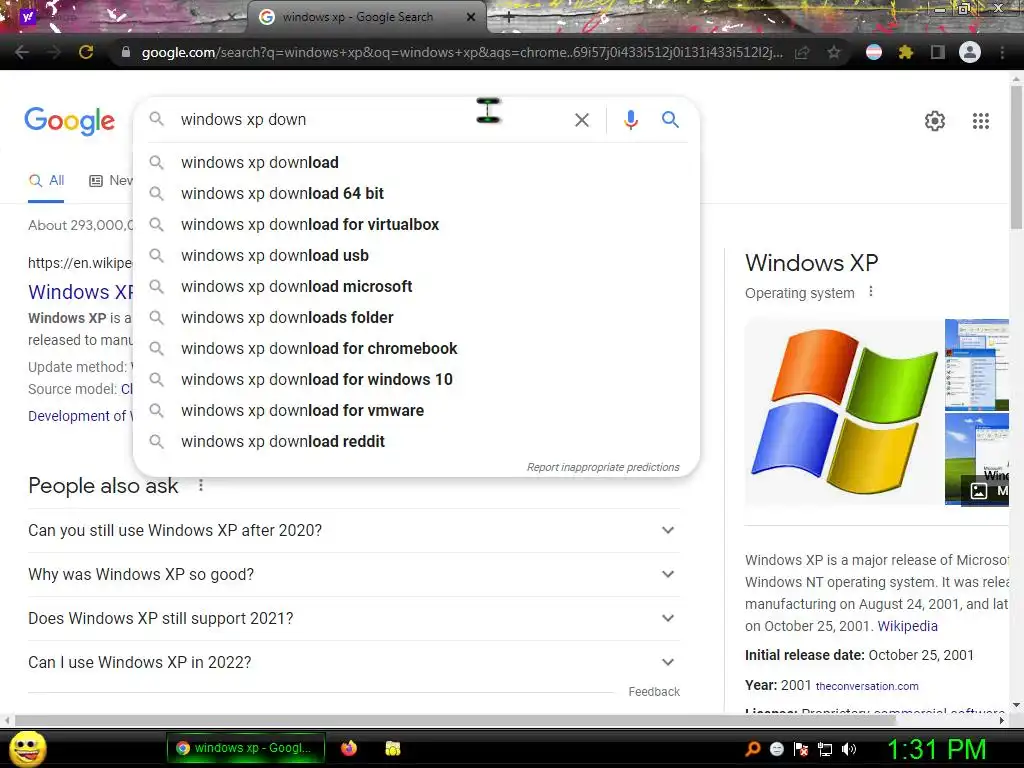Open Firefox from the taskbar
1024x768 pixels.
[349, 748]
